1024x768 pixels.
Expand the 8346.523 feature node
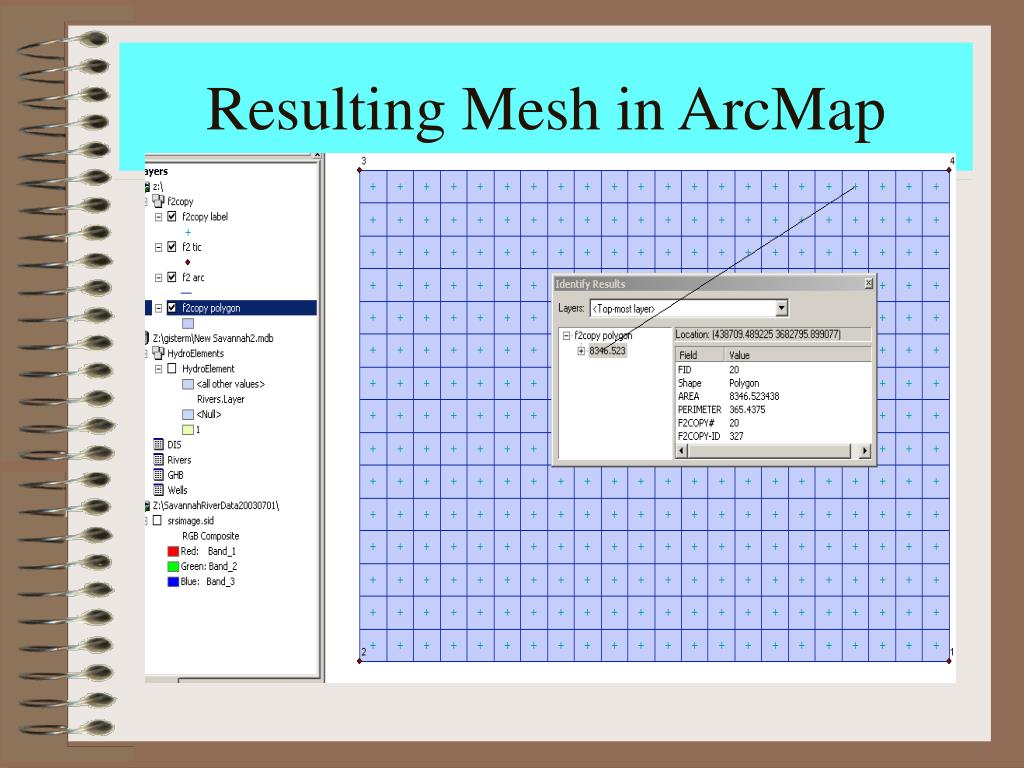[581, 351]
